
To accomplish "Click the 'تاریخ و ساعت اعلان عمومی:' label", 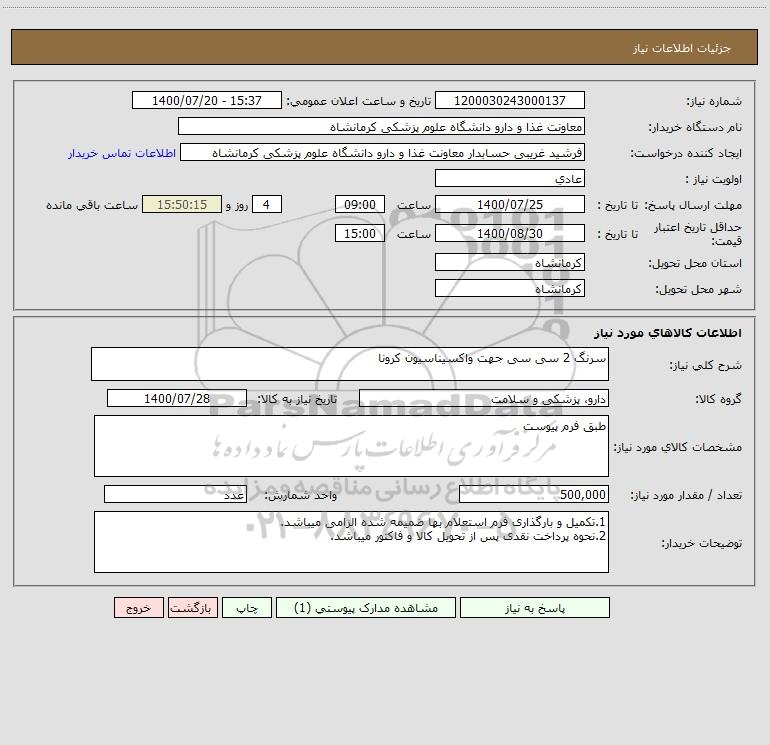I will pos(358,101).
